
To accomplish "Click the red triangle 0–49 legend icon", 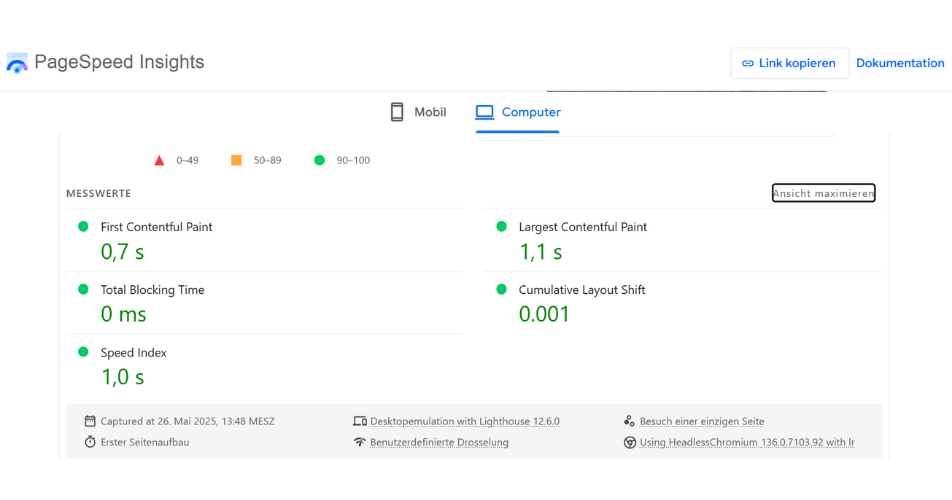I will pyautogui.click(x=159, y=160).
